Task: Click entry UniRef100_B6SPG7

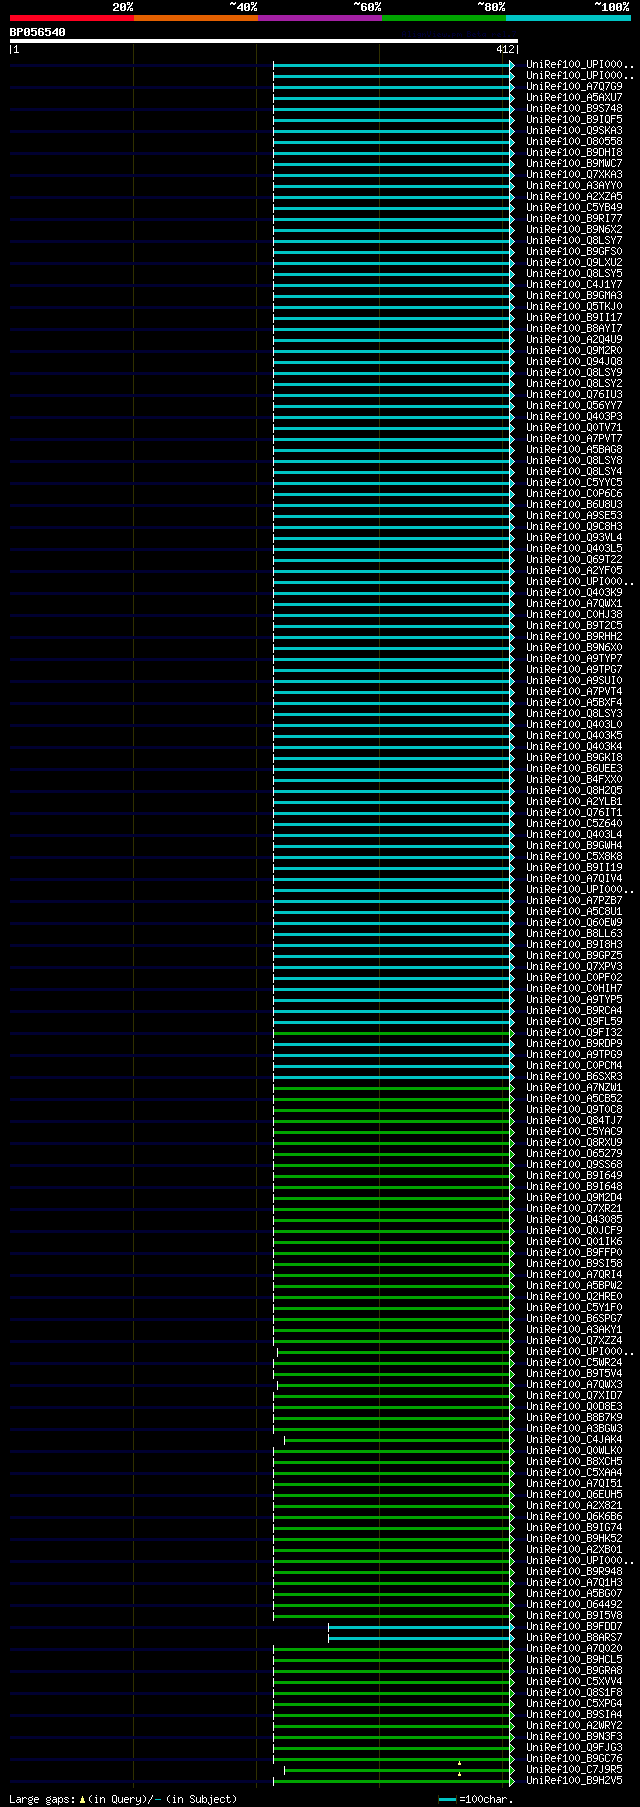Action: pos(574,1319)
